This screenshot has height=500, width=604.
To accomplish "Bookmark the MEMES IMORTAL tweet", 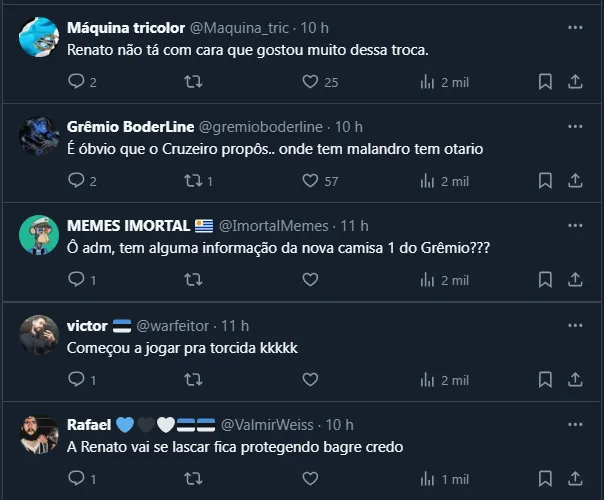I will 545,280.
